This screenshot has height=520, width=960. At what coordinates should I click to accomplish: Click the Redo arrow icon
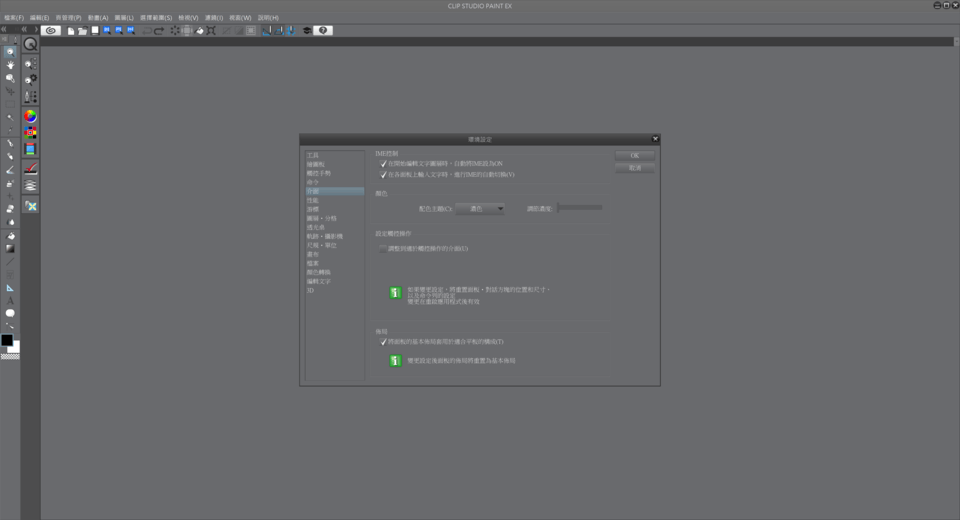[159, 31]
